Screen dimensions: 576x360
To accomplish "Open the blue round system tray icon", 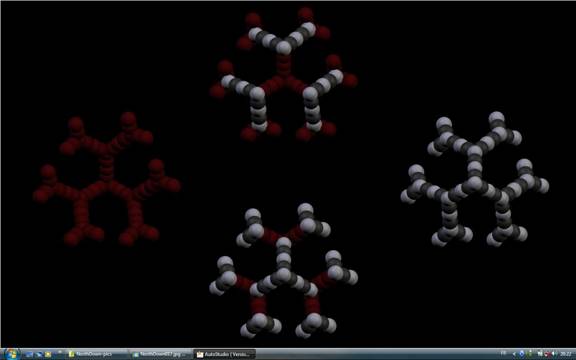I will [522, 354].
